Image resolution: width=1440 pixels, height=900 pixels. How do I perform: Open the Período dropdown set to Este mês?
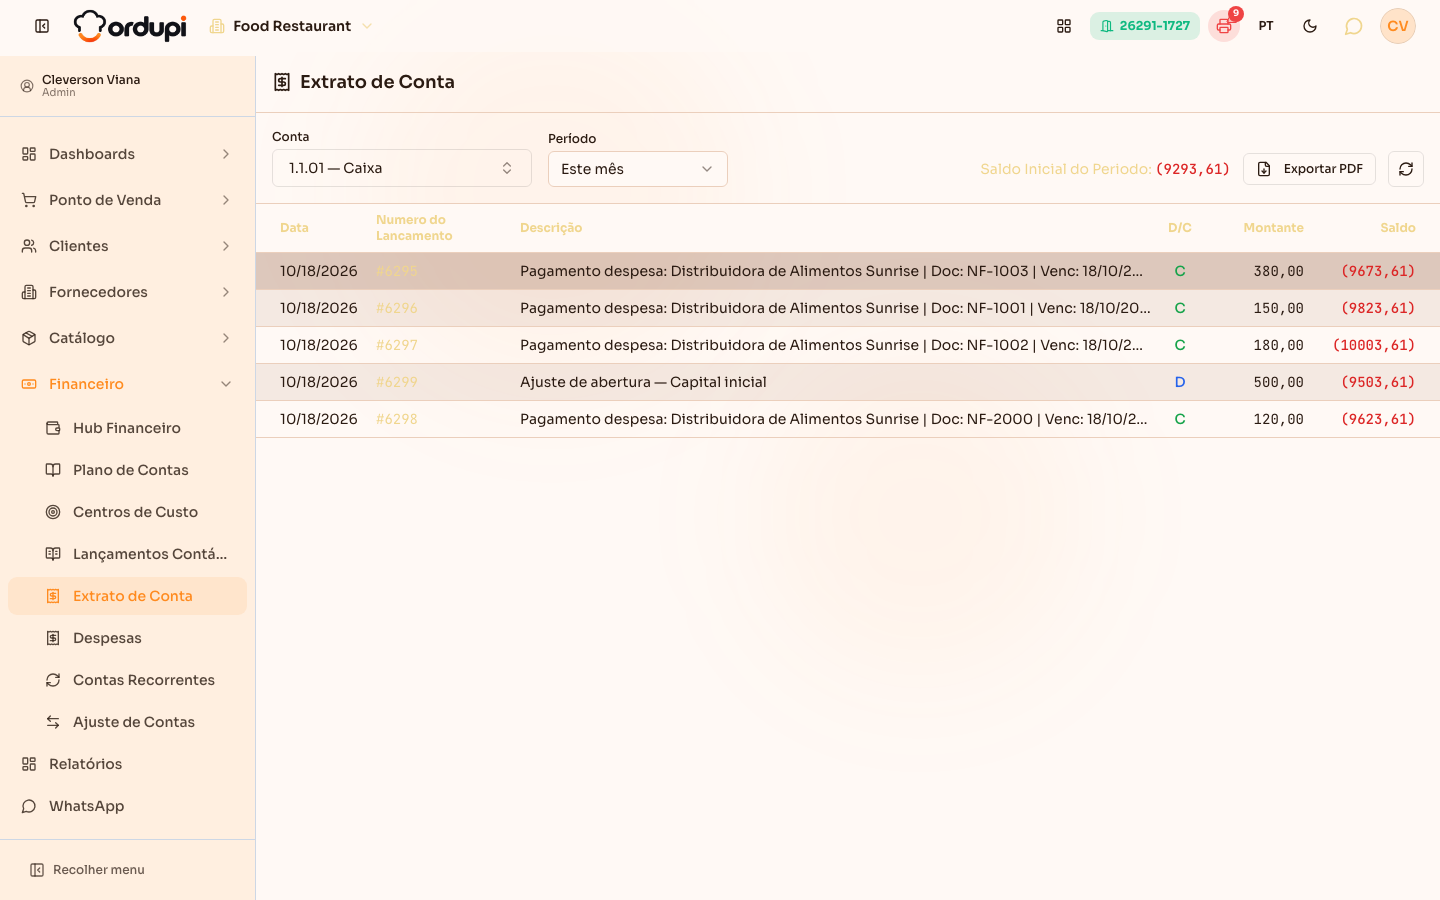click(638, 169)
